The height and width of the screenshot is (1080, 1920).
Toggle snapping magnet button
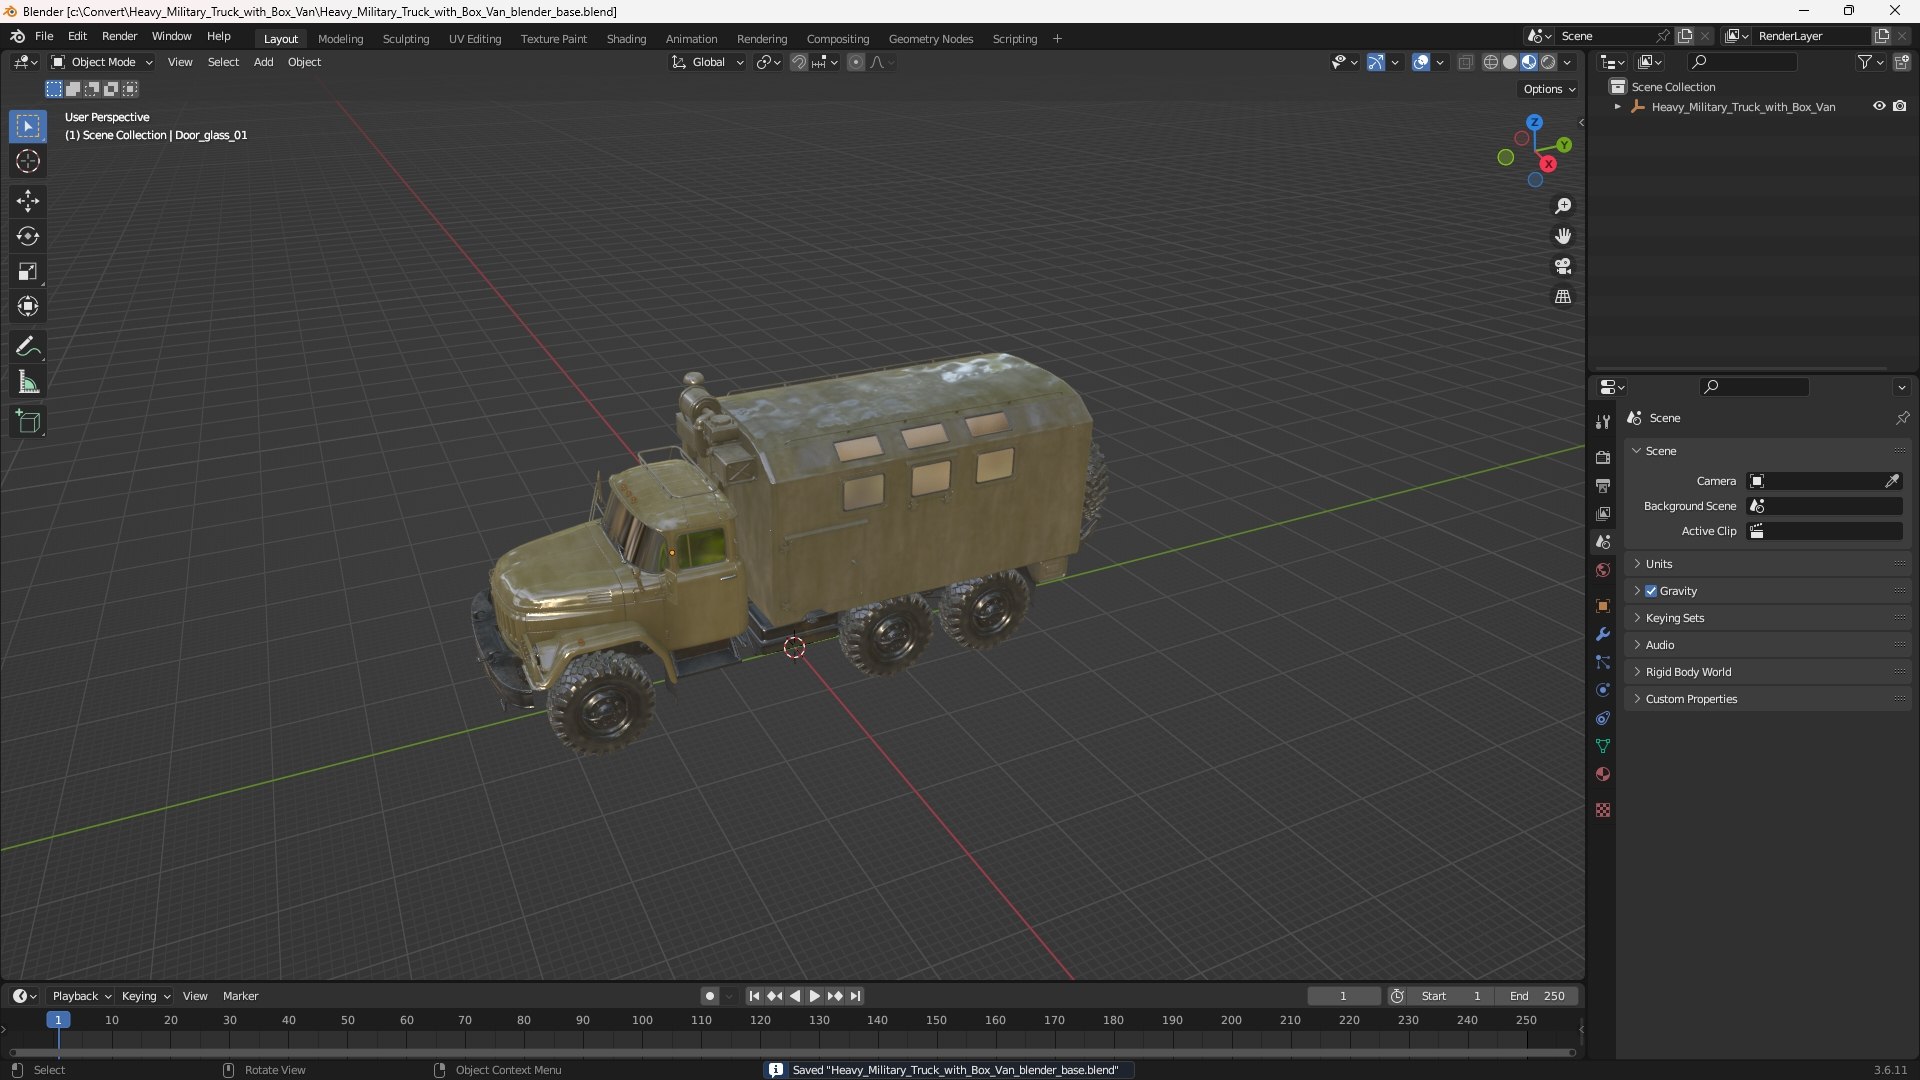point(798,62)
